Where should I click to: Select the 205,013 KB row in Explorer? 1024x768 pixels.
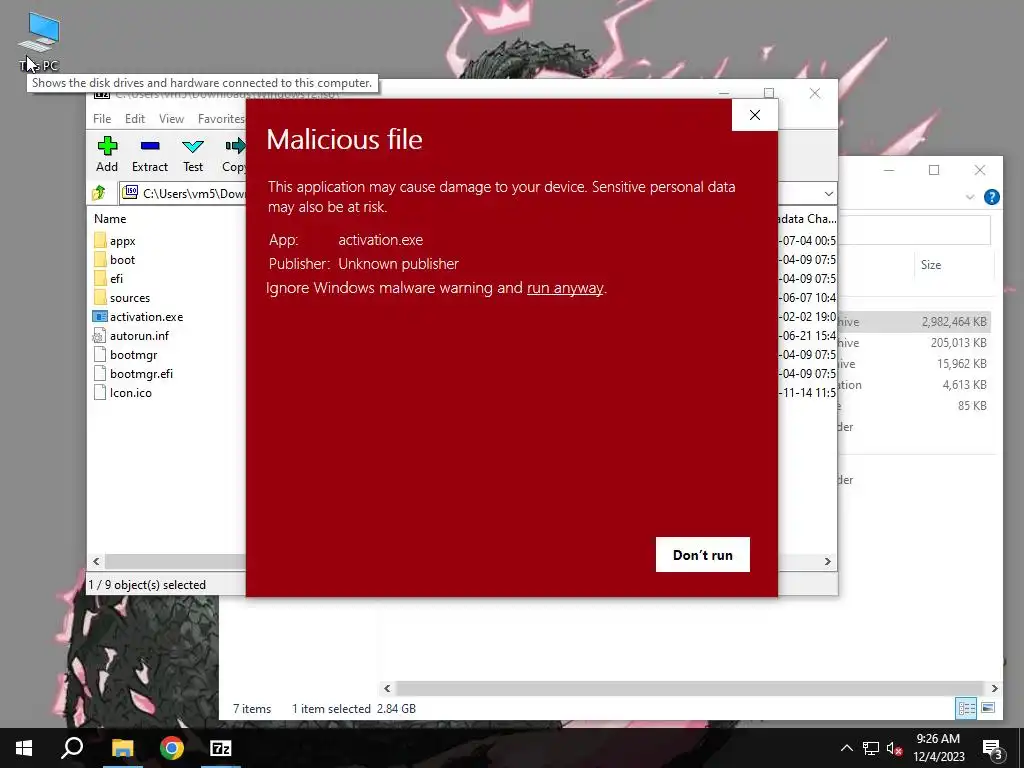[x=914, y=342]
